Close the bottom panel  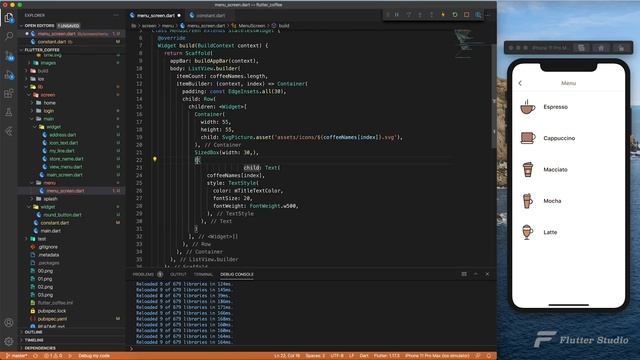tap(487, 274)
